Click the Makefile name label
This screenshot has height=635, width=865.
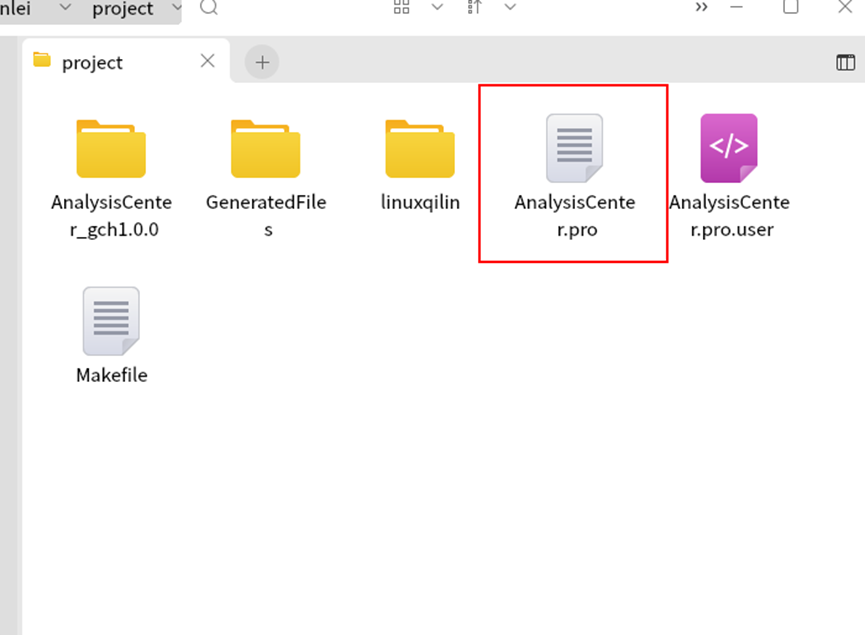[111, 375]
